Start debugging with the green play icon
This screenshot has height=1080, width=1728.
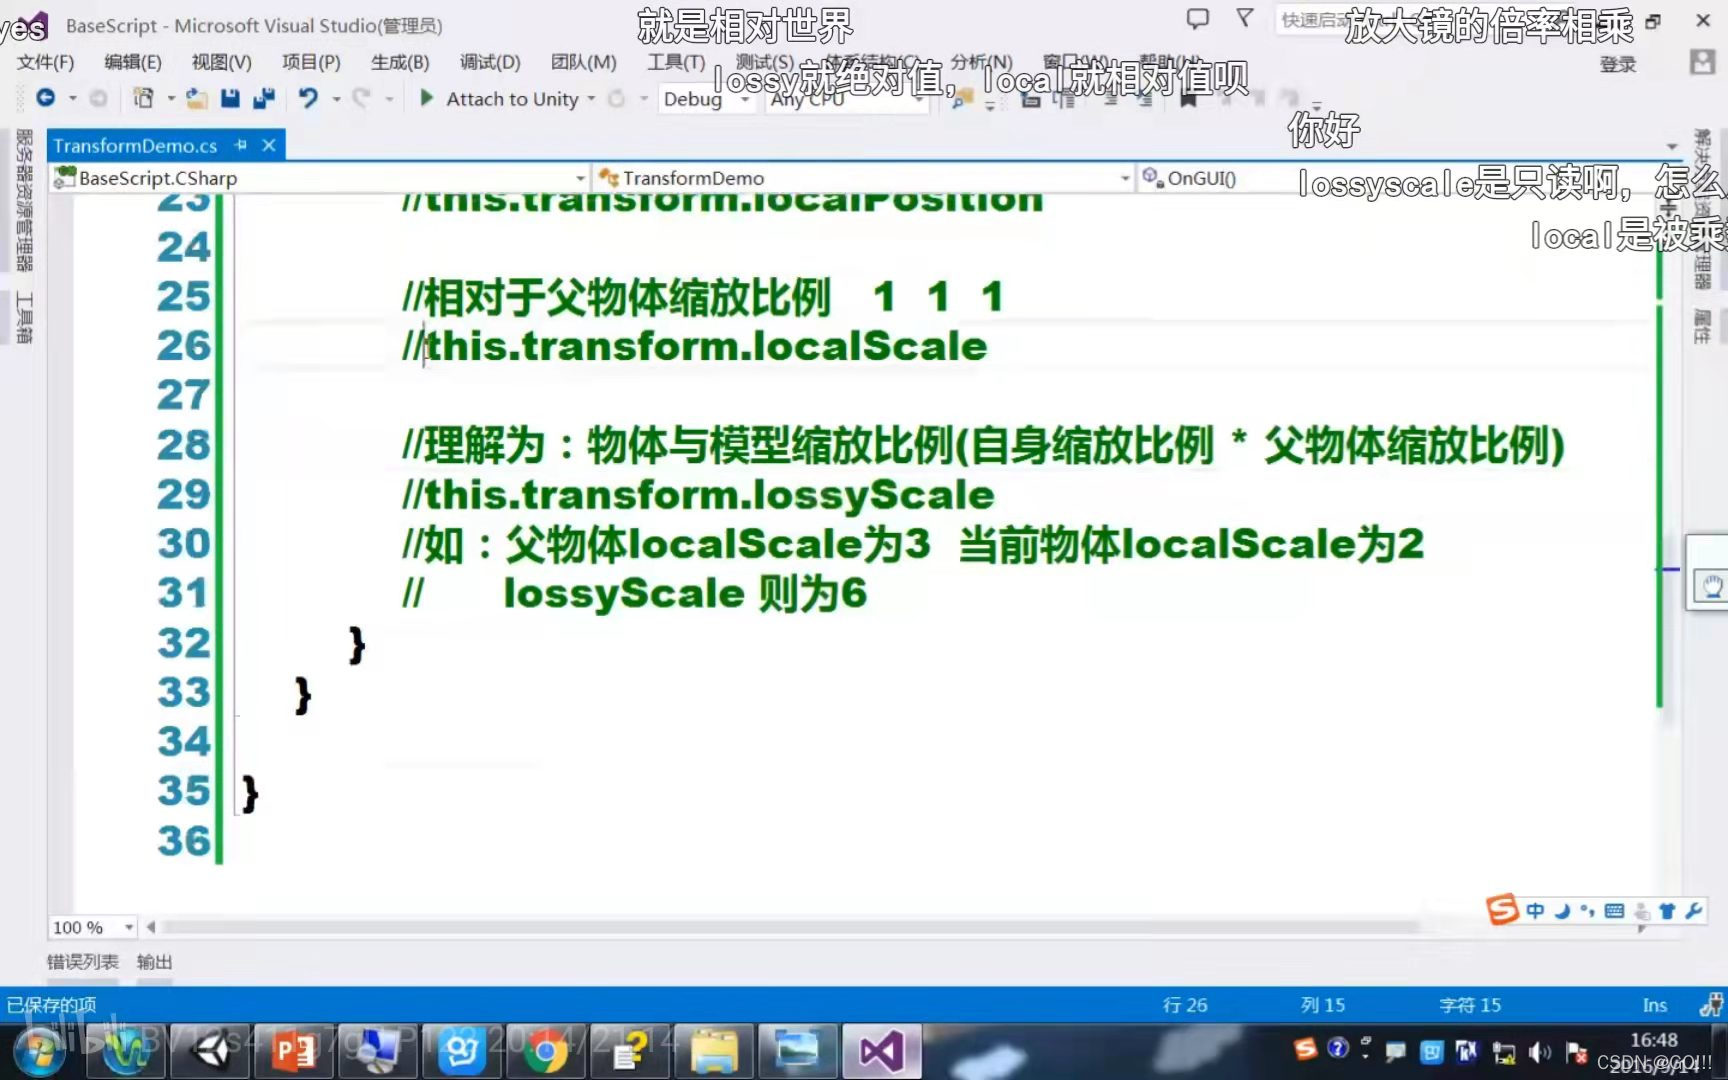point(427,98)
